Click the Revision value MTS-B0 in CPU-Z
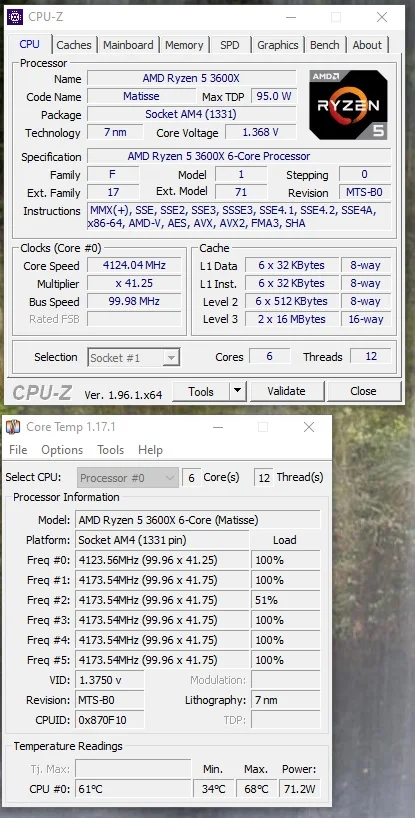Screen dimensions: 415x818 coord(364,193)
